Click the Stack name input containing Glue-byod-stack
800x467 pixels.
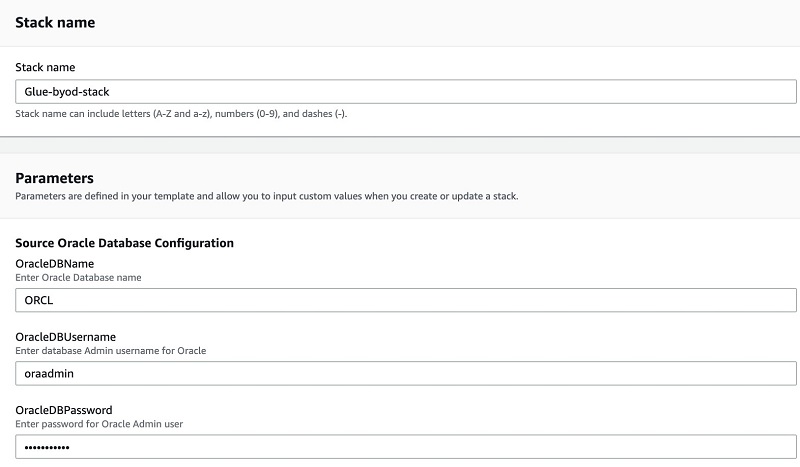(406, 92)
